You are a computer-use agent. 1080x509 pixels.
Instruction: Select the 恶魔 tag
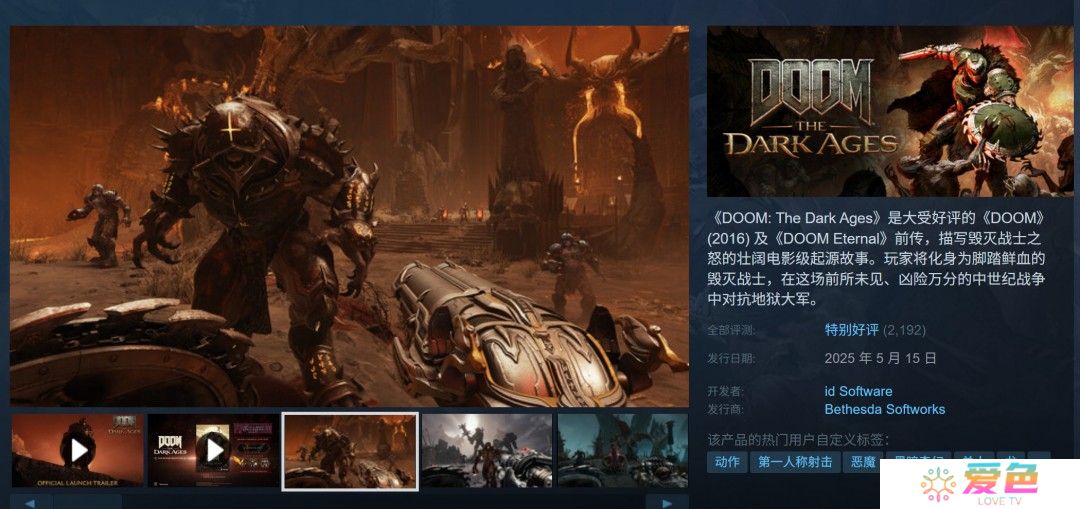pyautogui.click(x=861, y=462)
